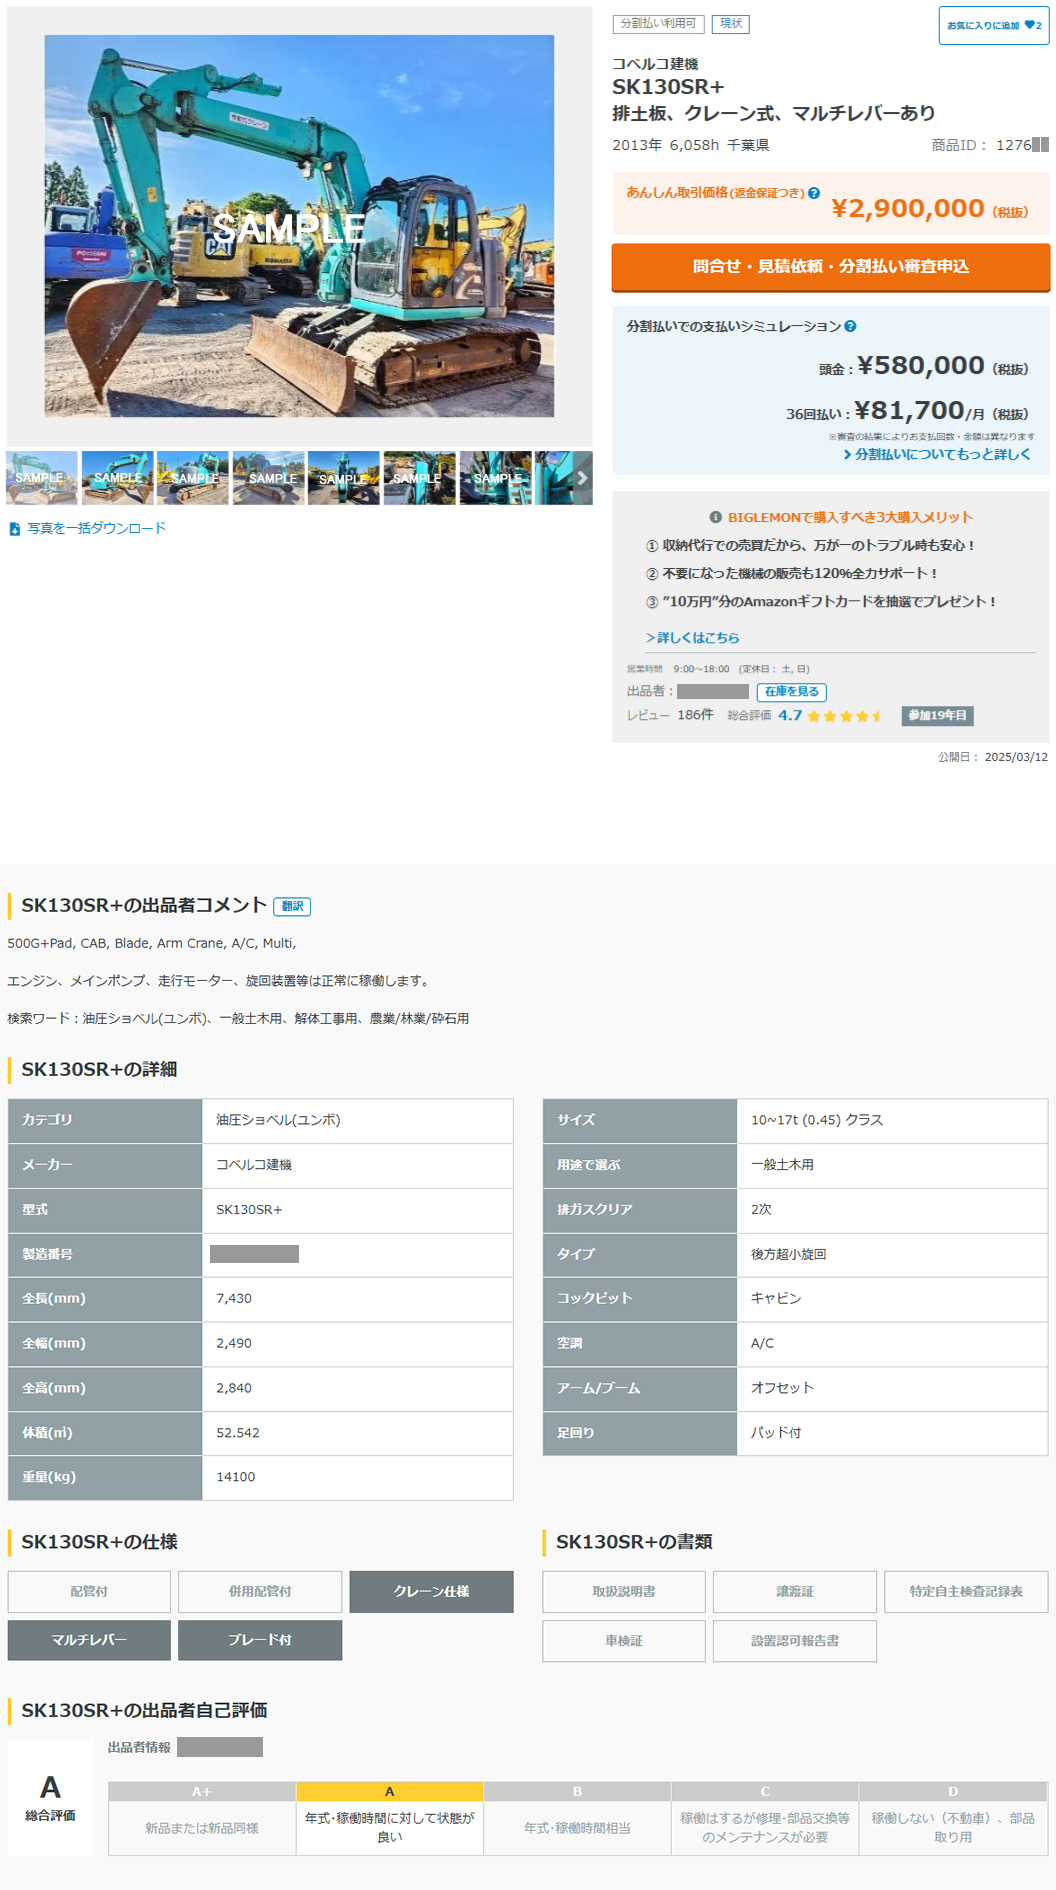The image size is (1056, 1890).
Task: Select the fifth thumbnail image
Action: (344, 478)
